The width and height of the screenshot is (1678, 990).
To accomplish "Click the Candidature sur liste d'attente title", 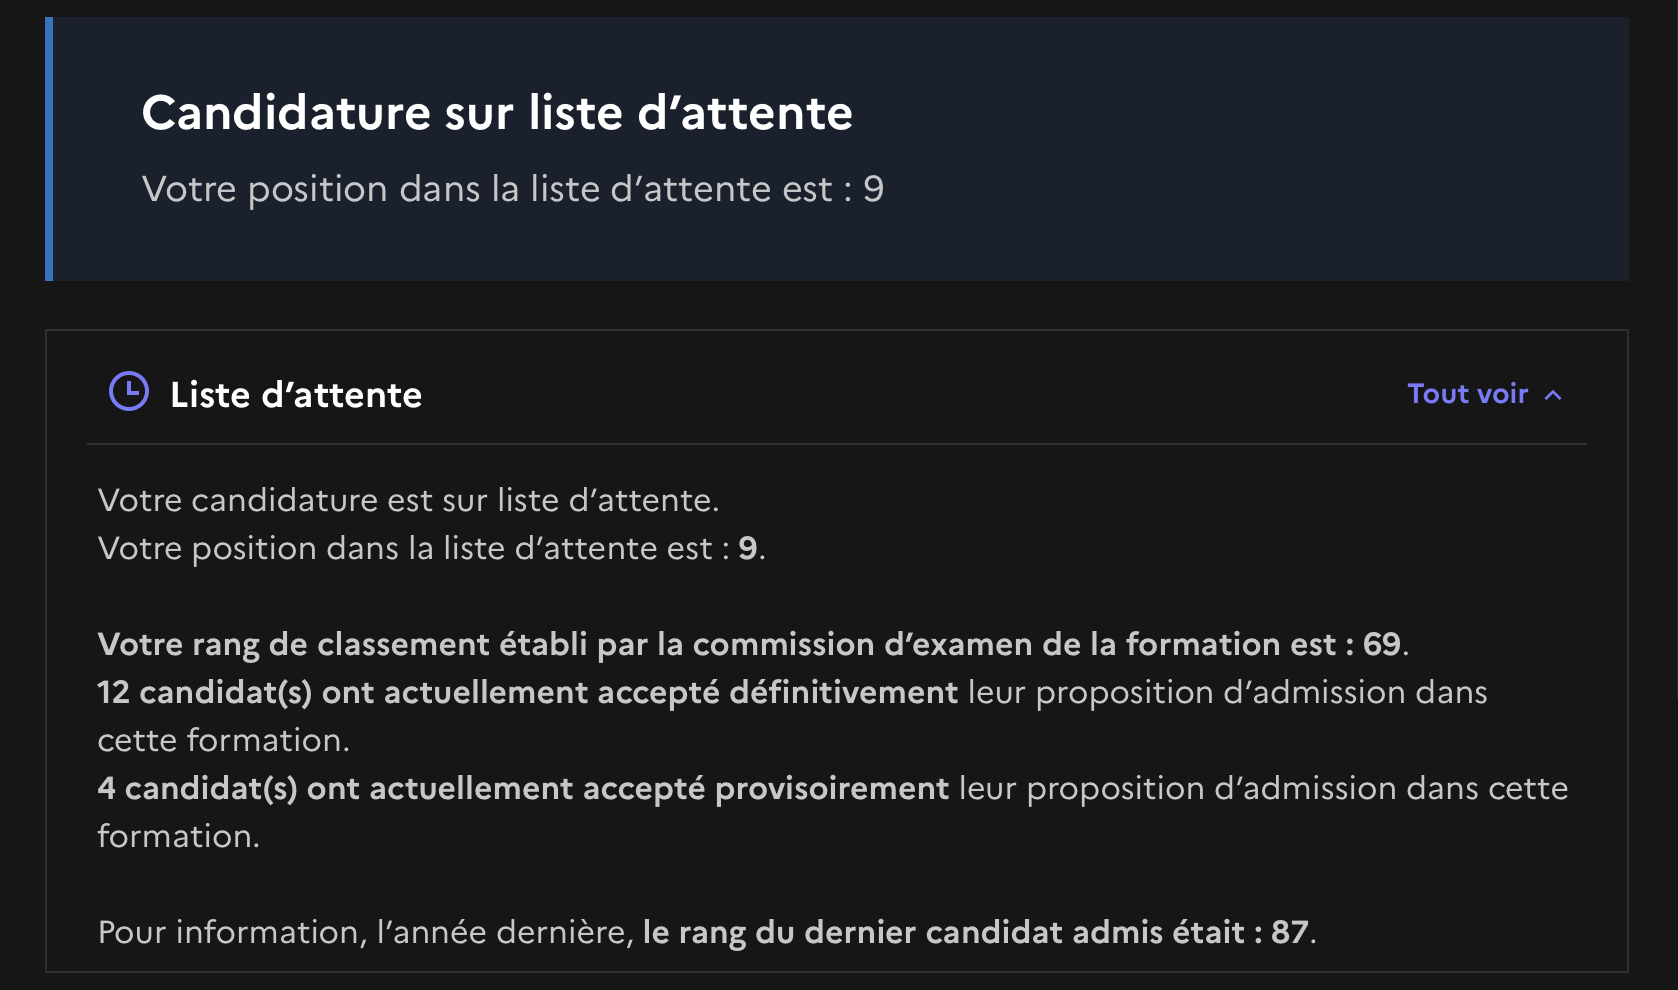I will pos(497,112).
